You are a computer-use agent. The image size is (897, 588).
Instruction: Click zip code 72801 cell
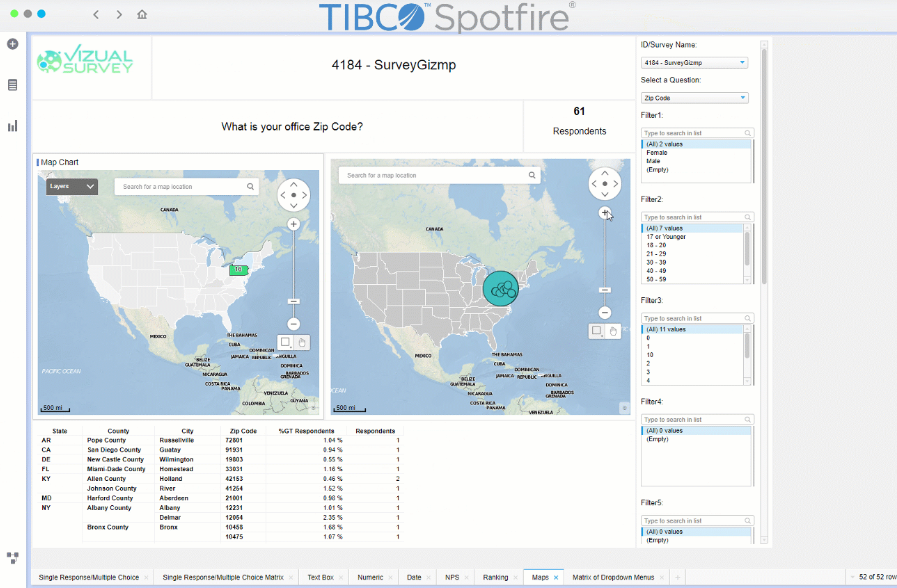pyautogui.click(x=234, y=440)
